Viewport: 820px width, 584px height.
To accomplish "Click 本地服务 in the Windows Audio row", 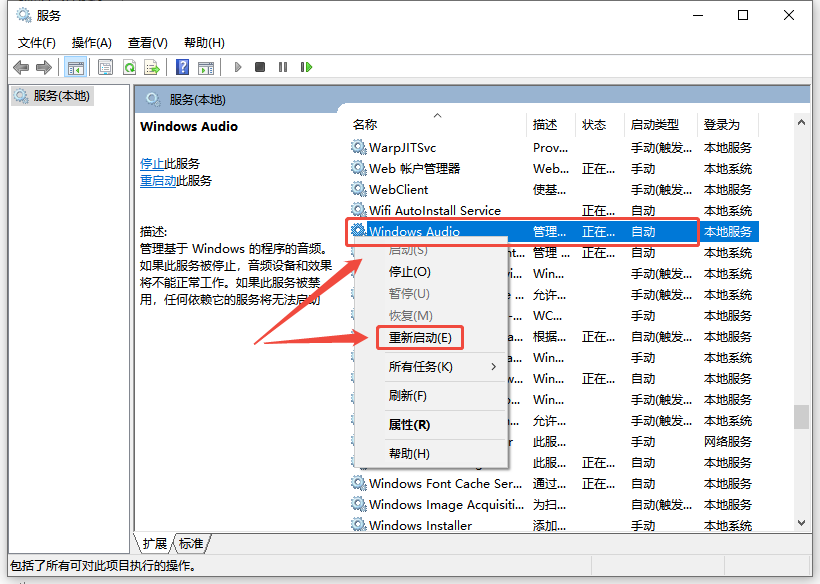I will (x=727, y=232).
